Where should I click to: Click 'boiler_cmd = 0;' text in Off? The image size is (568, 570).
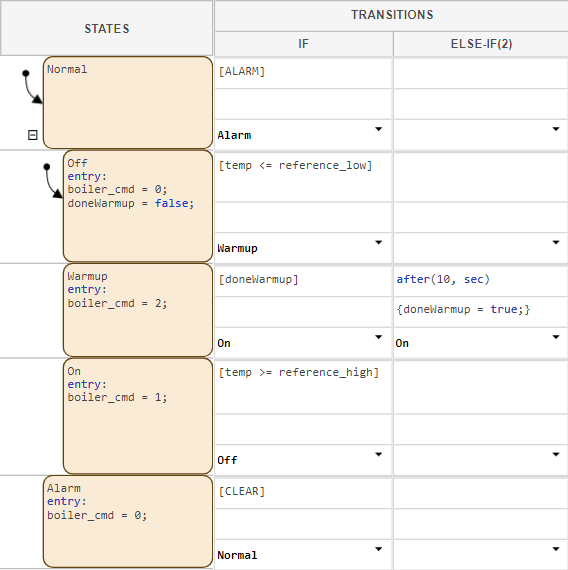tap(117, 189)
